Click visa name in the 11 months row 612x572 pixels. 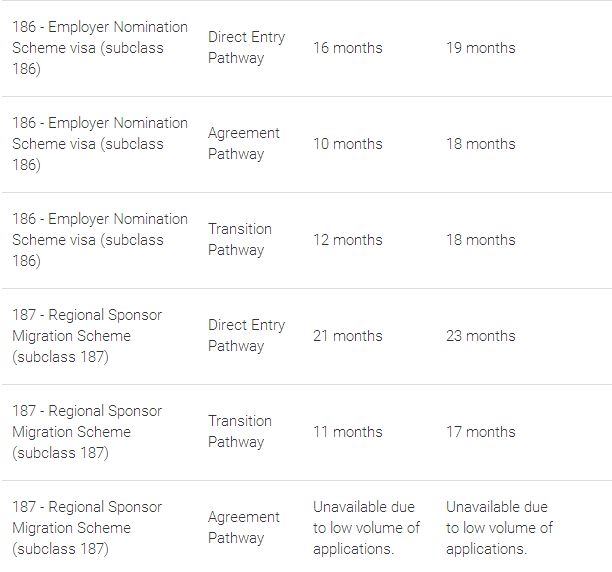[x=87, y=432]
